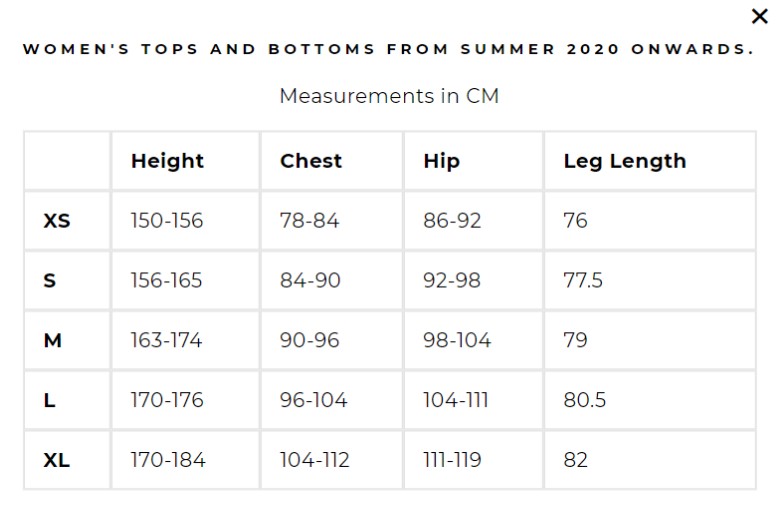776x506 pixels.
Task: Click the L leg length value 80.5
Action: tap(584, 400)
